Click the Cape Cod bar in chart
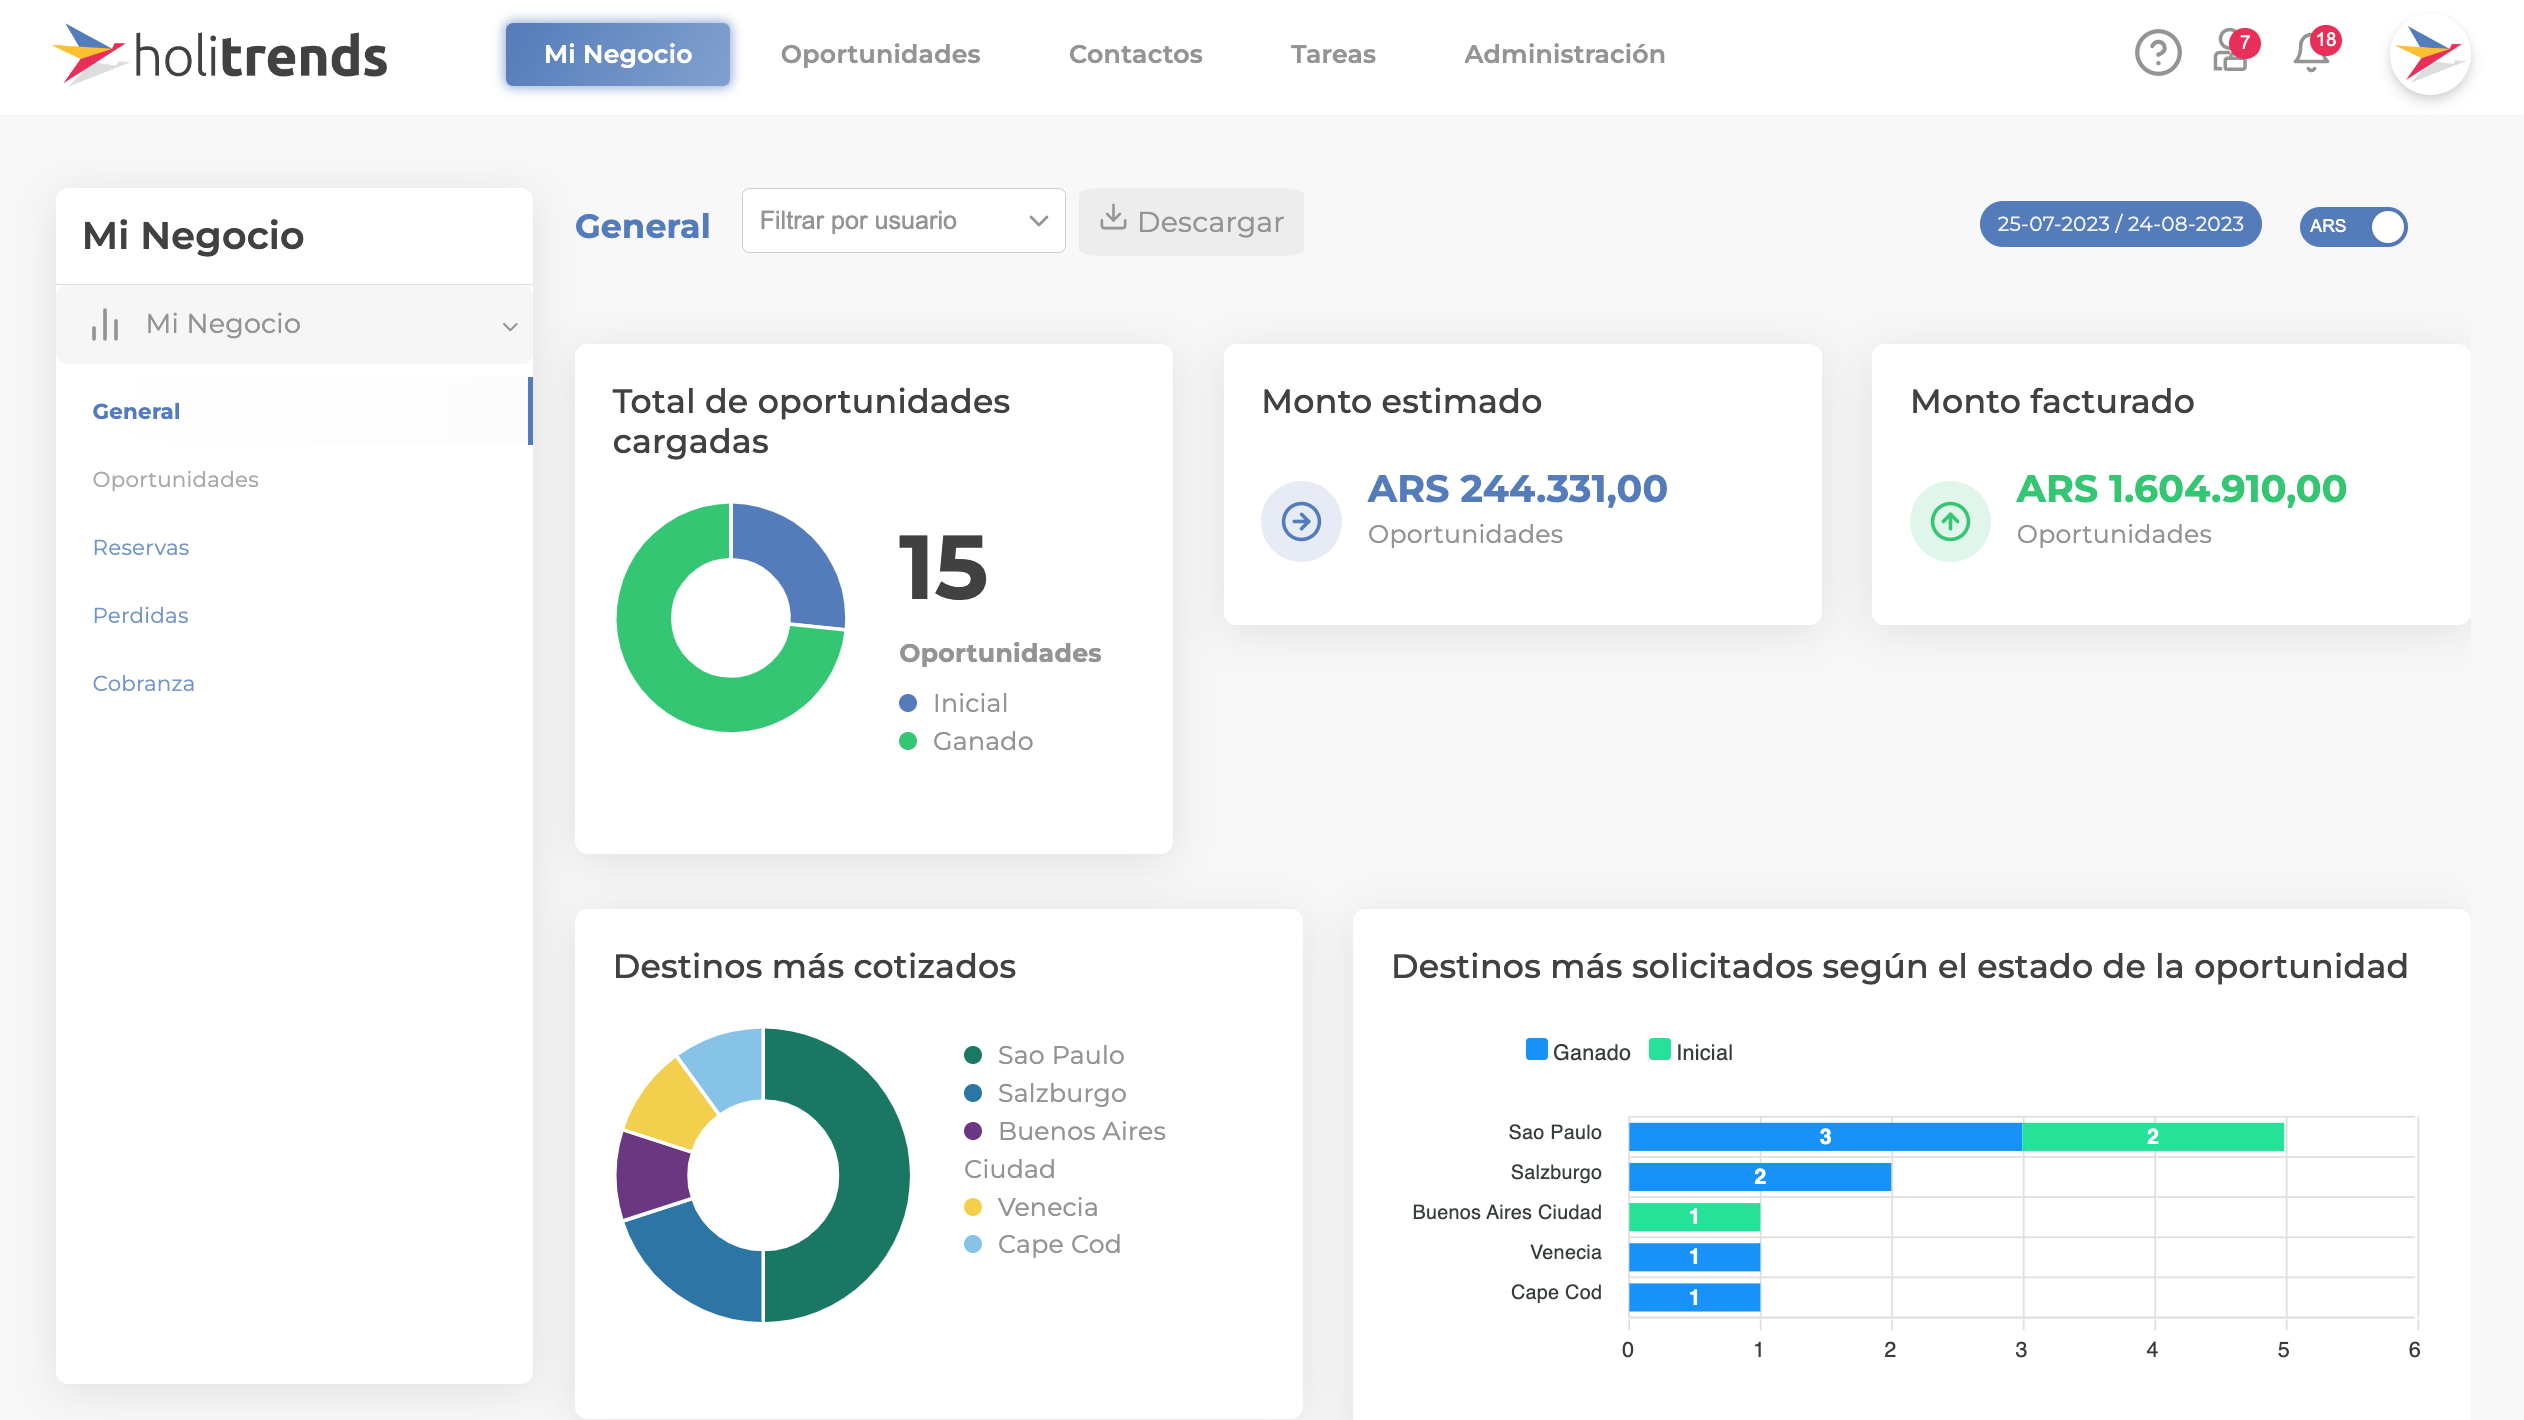This screenshot has height=1420, width=2524. [1694, 1297]
